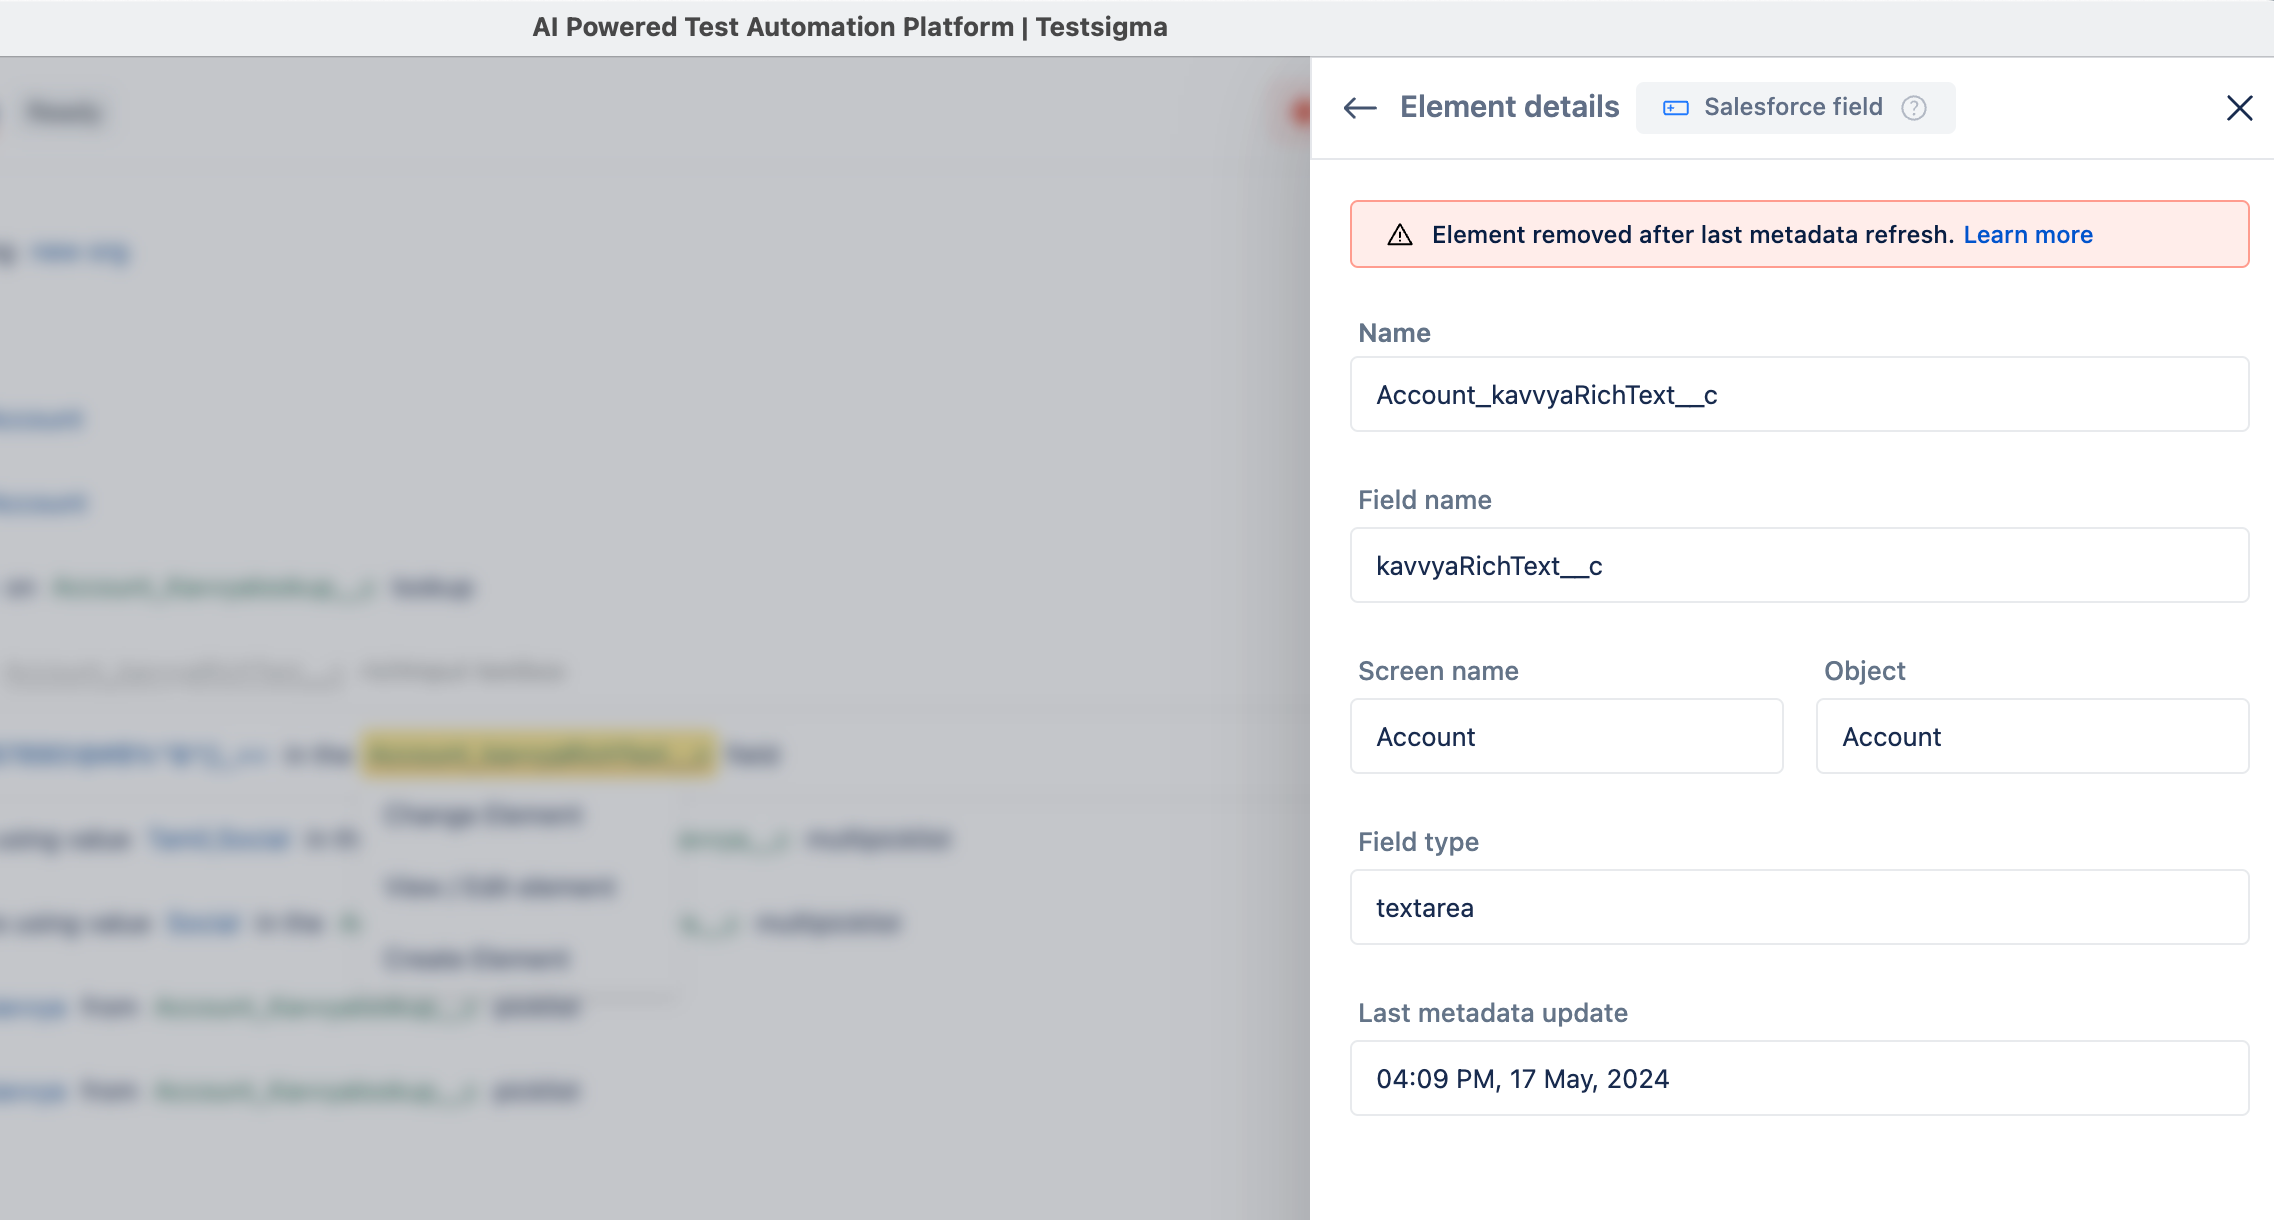Click the back arrow beside Element details
The width and height of the screenshot is (2274, 1220).
[x=1360, y=108]
